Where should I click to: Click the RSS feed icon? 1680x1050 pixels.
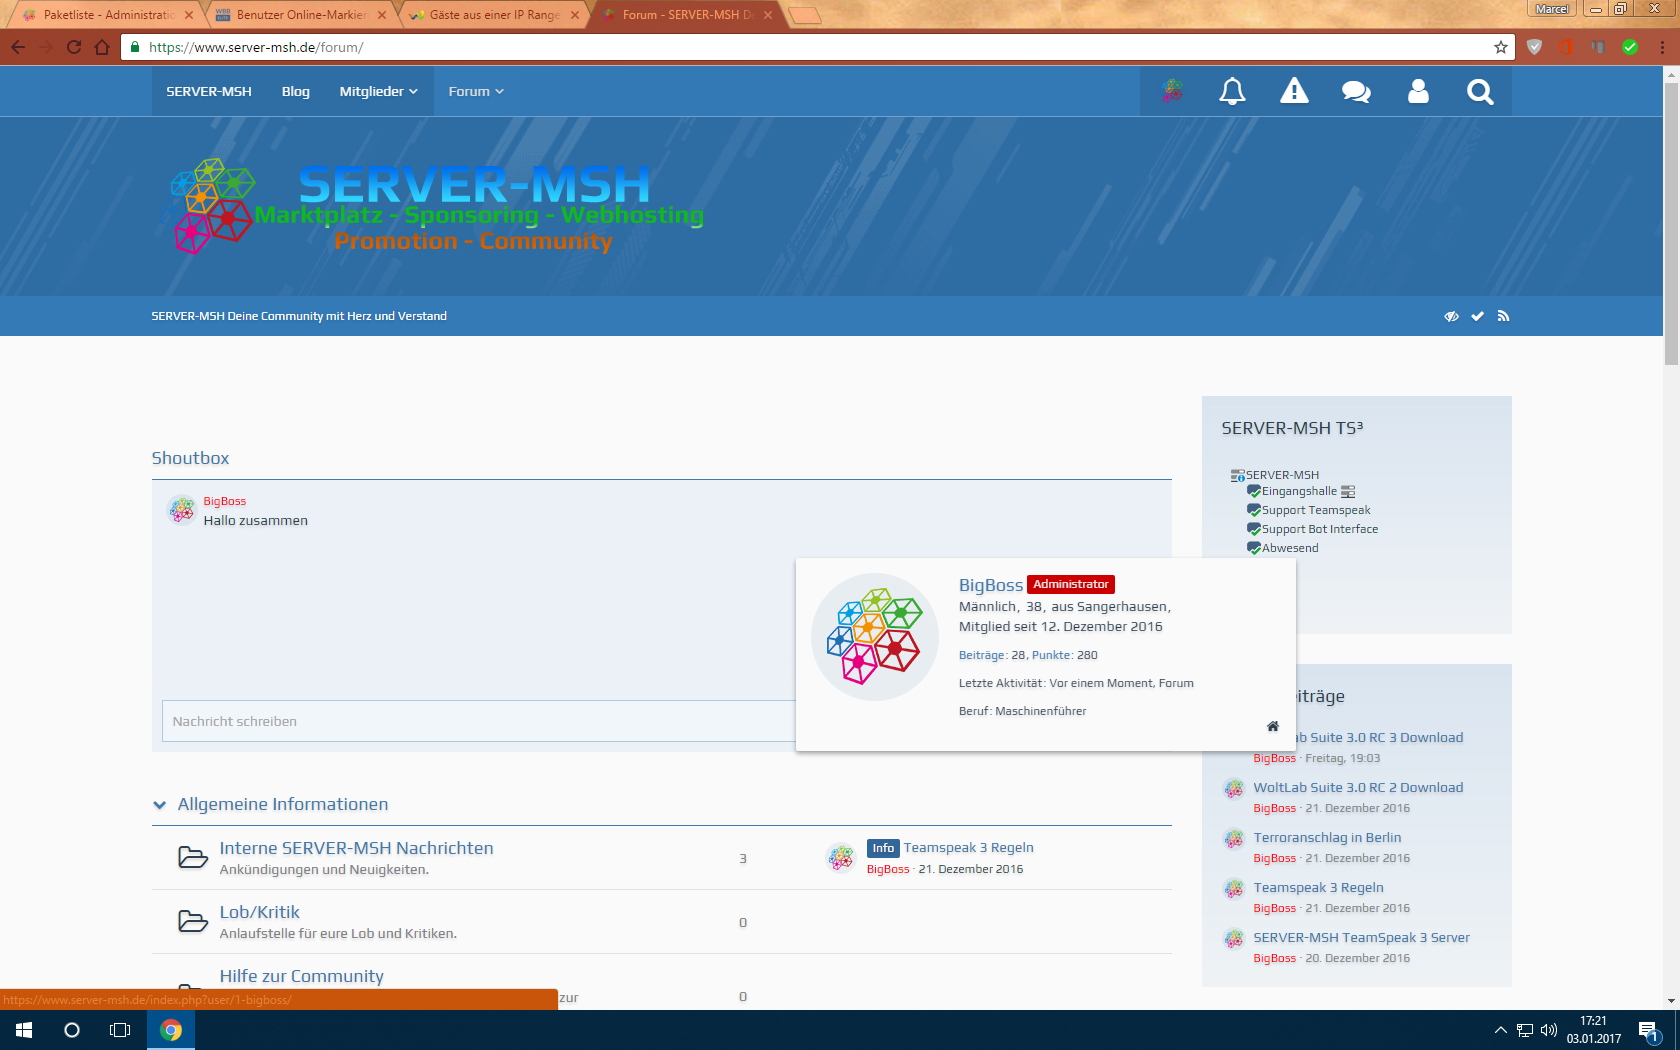click(x=1503, y=316)
